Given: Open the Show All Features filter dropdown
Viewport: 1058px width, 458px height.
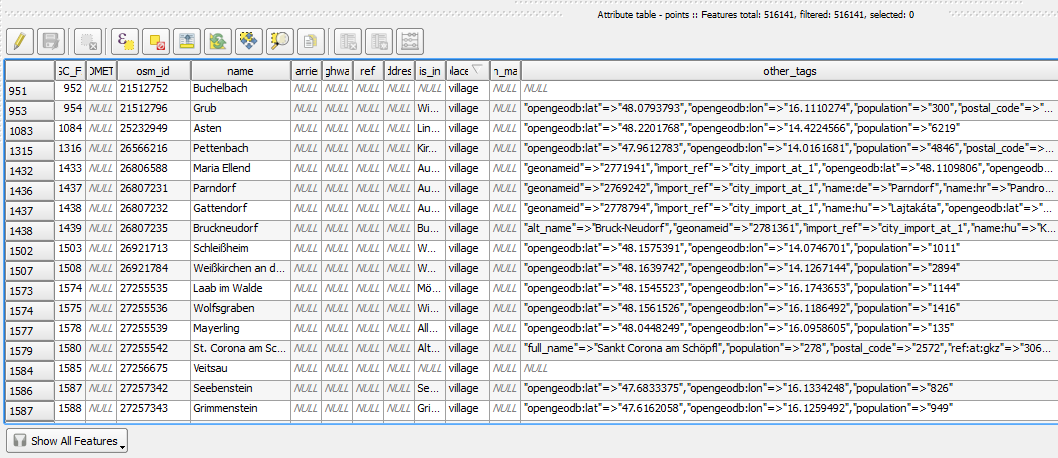Looking at the screenshot, I should pyautogui.click(x=67, y=441).
